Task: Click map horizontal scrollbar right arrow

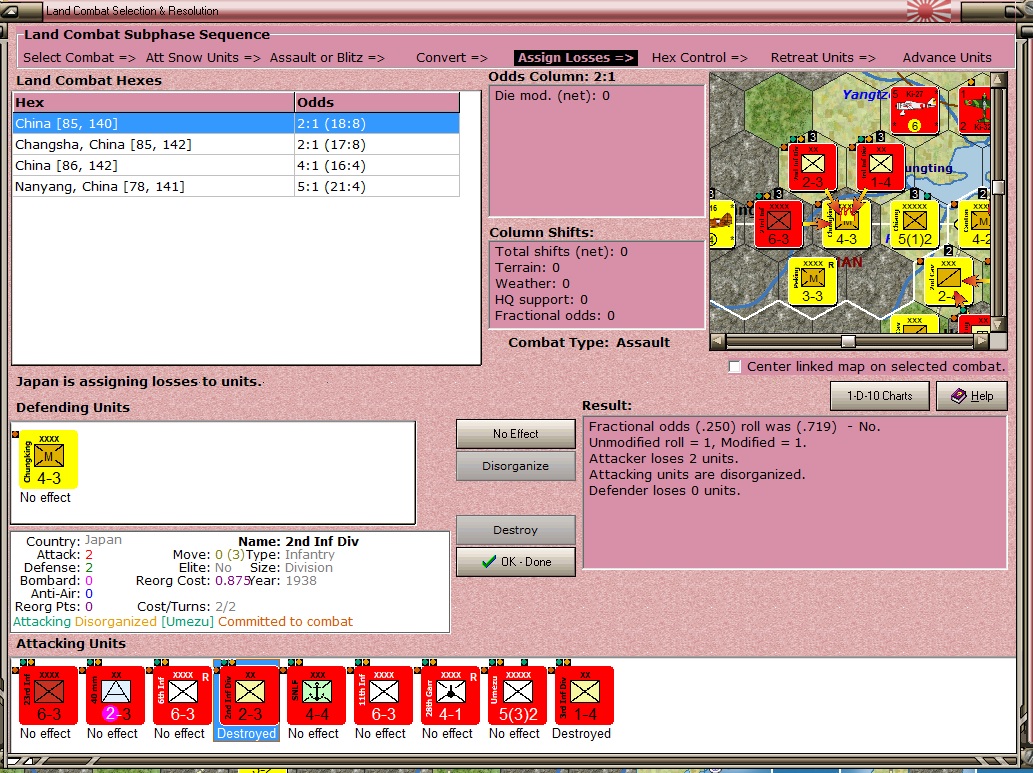Action: tap(982, 341)
